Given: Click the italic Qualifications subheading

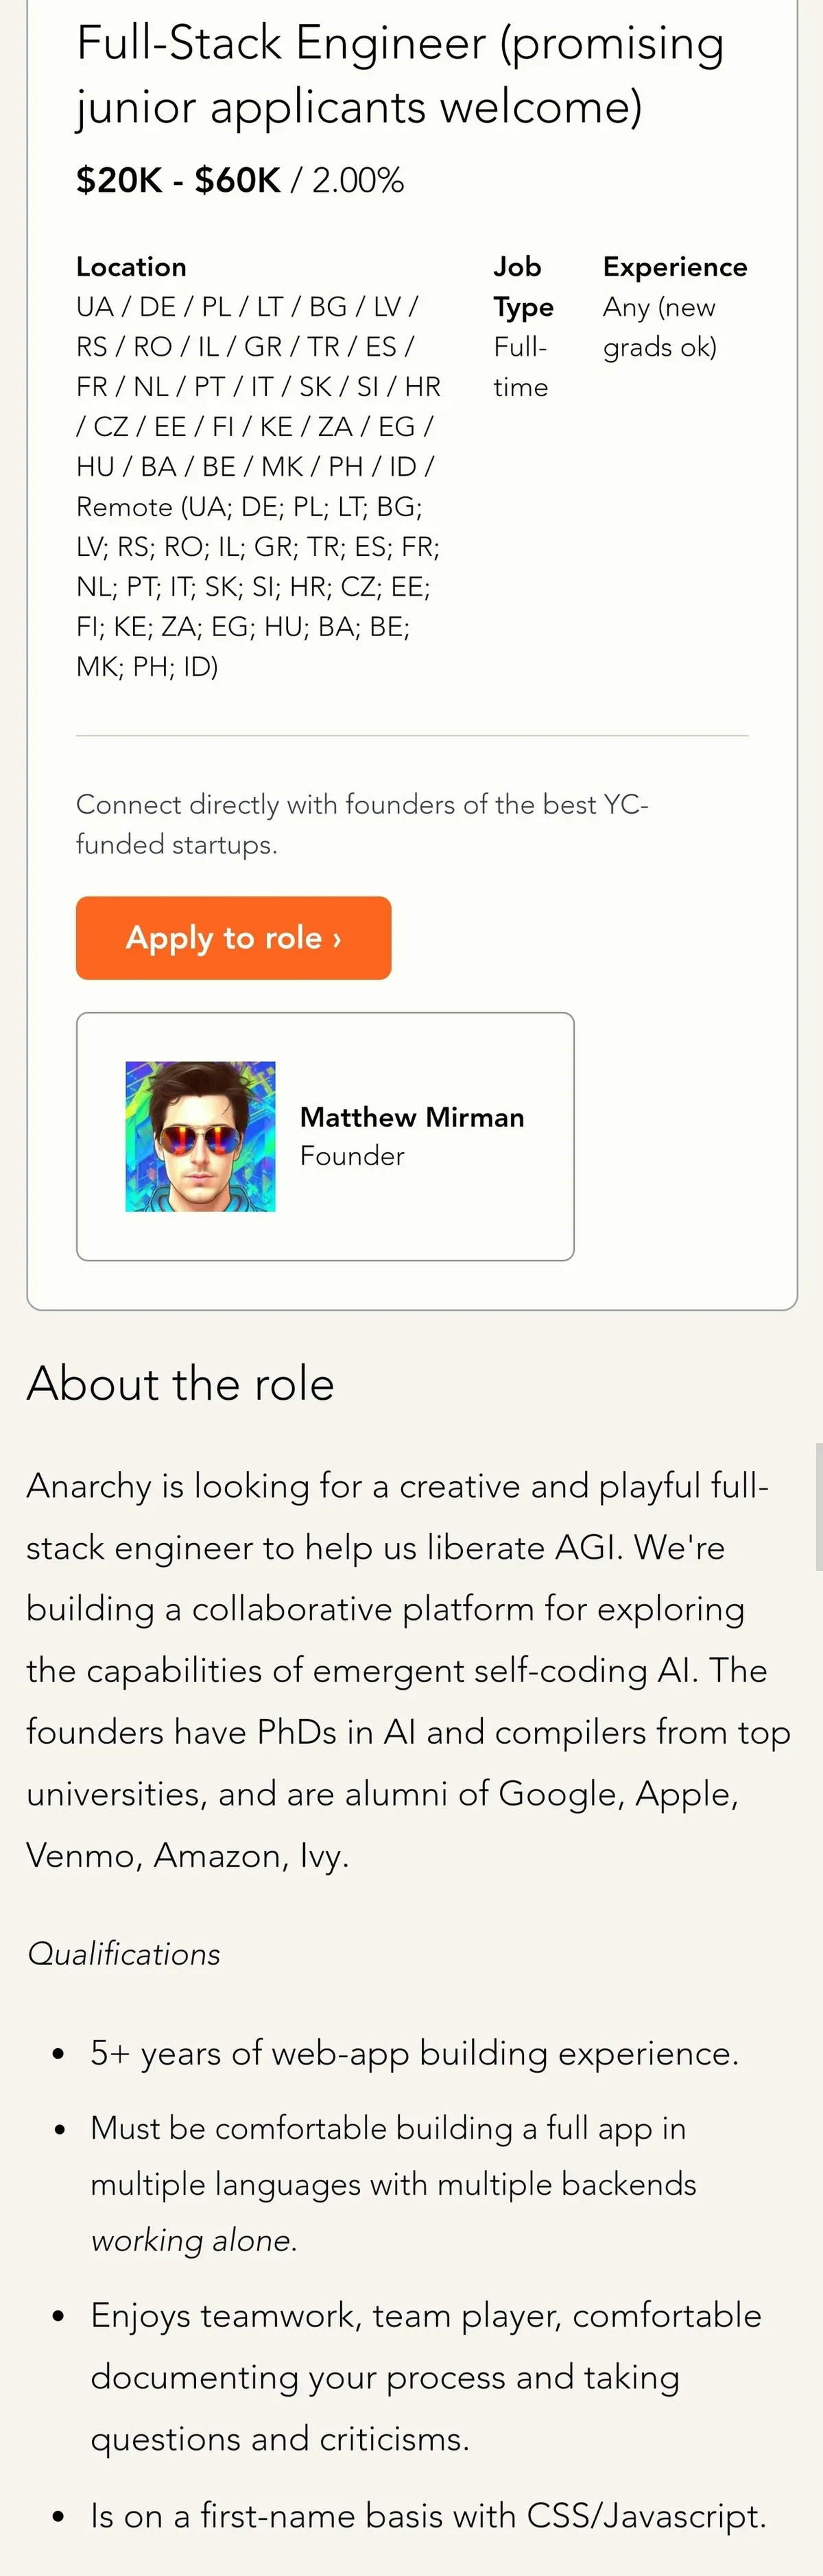Looking at the screenshot, I should (124, 1953).
